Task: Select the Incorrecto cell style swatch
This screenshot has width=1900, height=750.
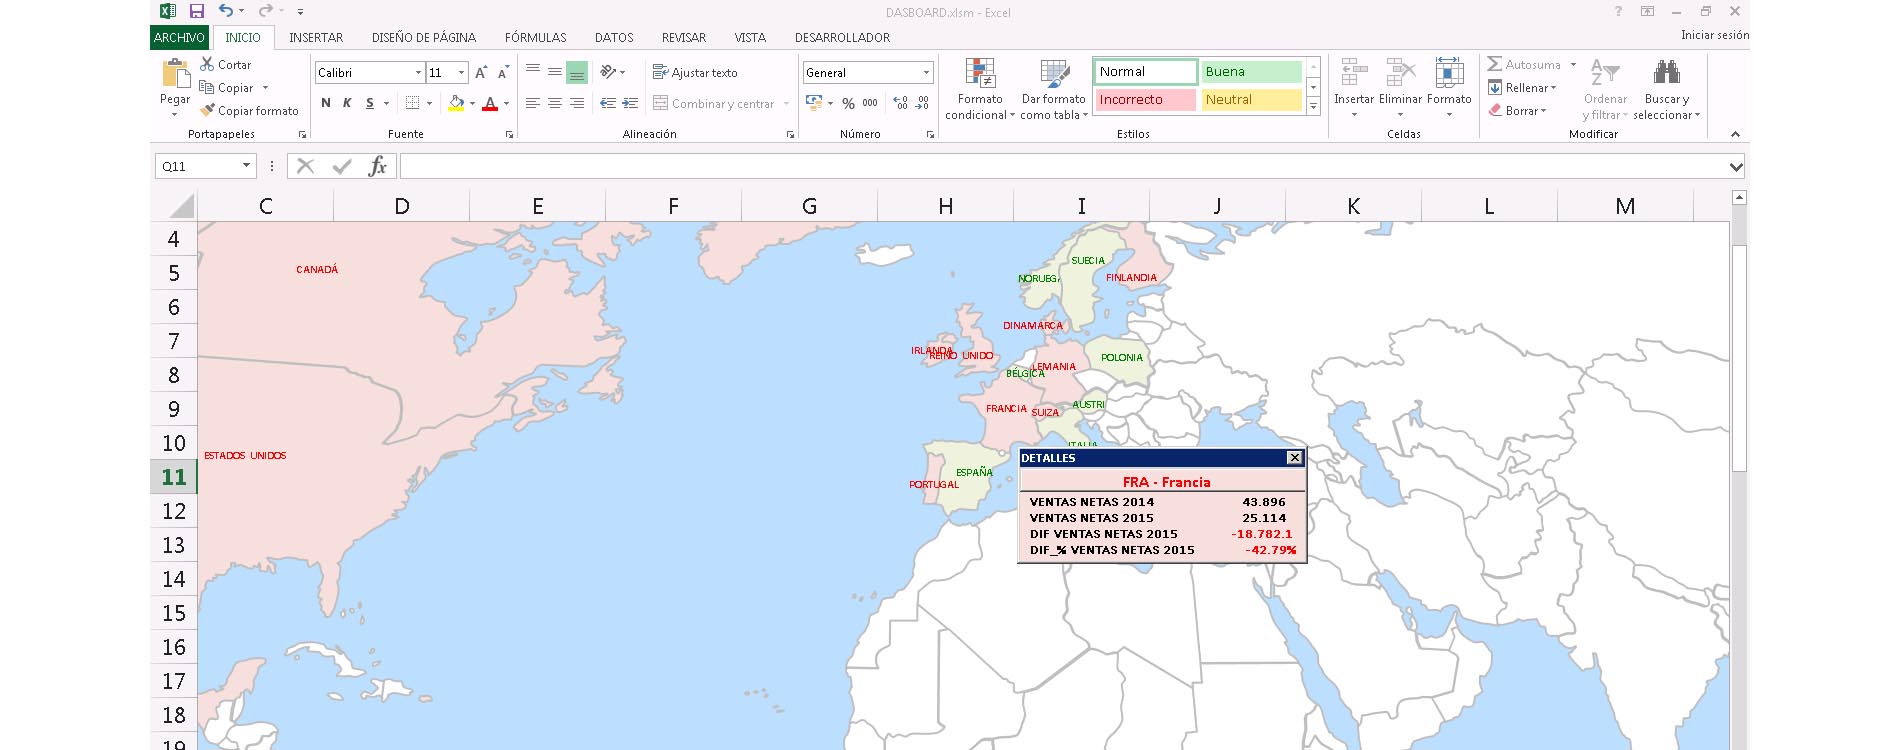Action: tap(1144, 100)
